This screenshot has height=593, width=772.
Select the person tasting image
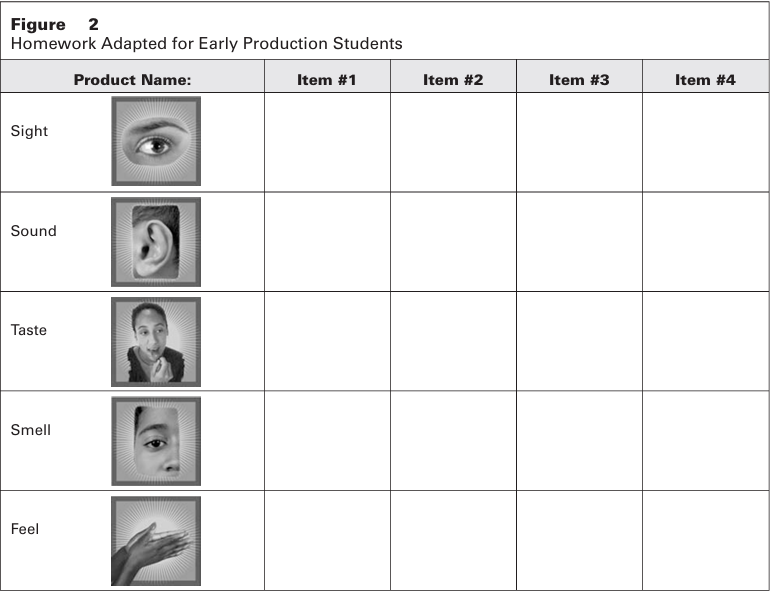pos(155,341)
